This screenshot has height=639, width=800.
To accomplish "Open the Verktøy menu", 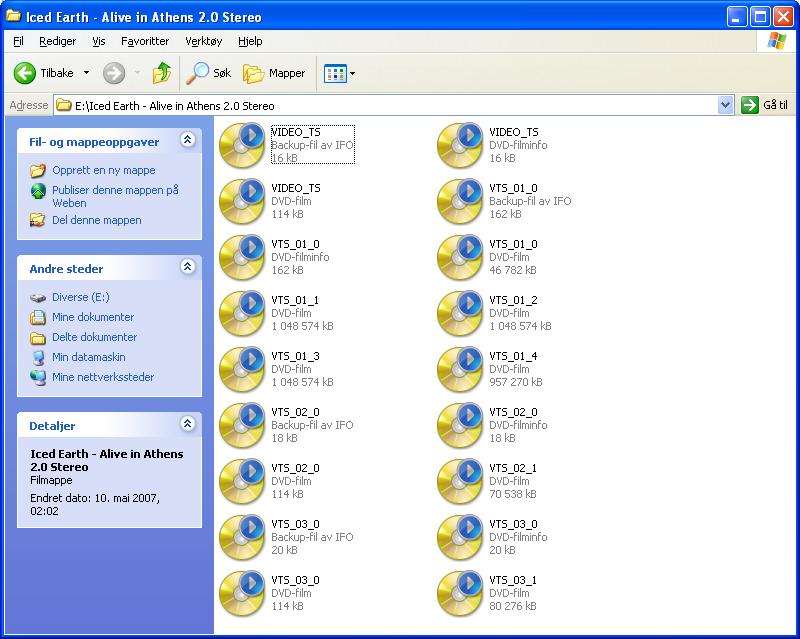I will point(204,41).
